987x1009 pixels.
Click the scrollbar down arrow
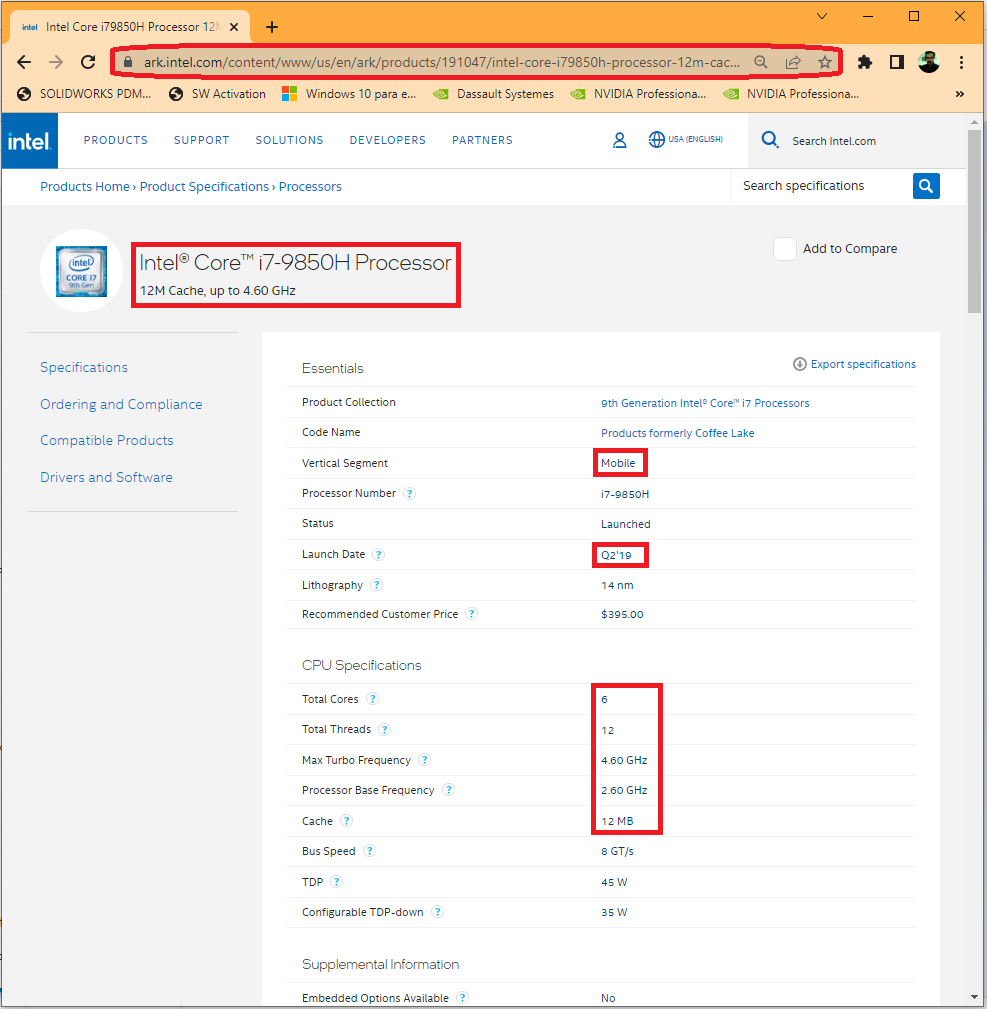(974, 997)
